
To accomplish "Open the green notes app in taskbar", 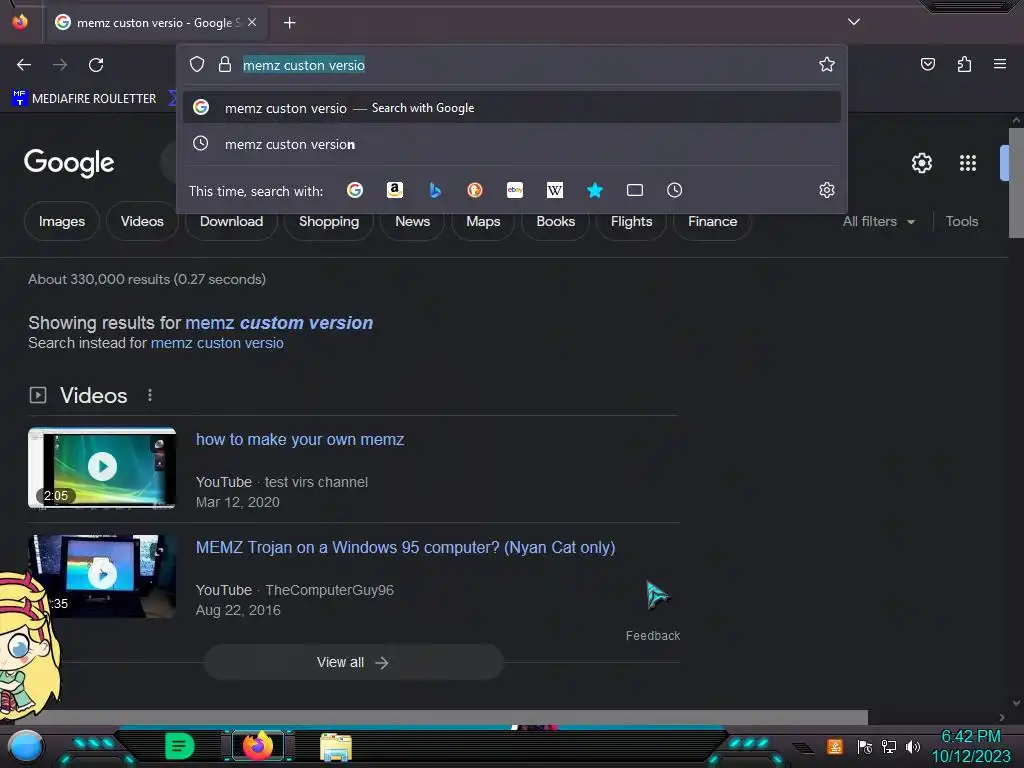I will 179,746.
